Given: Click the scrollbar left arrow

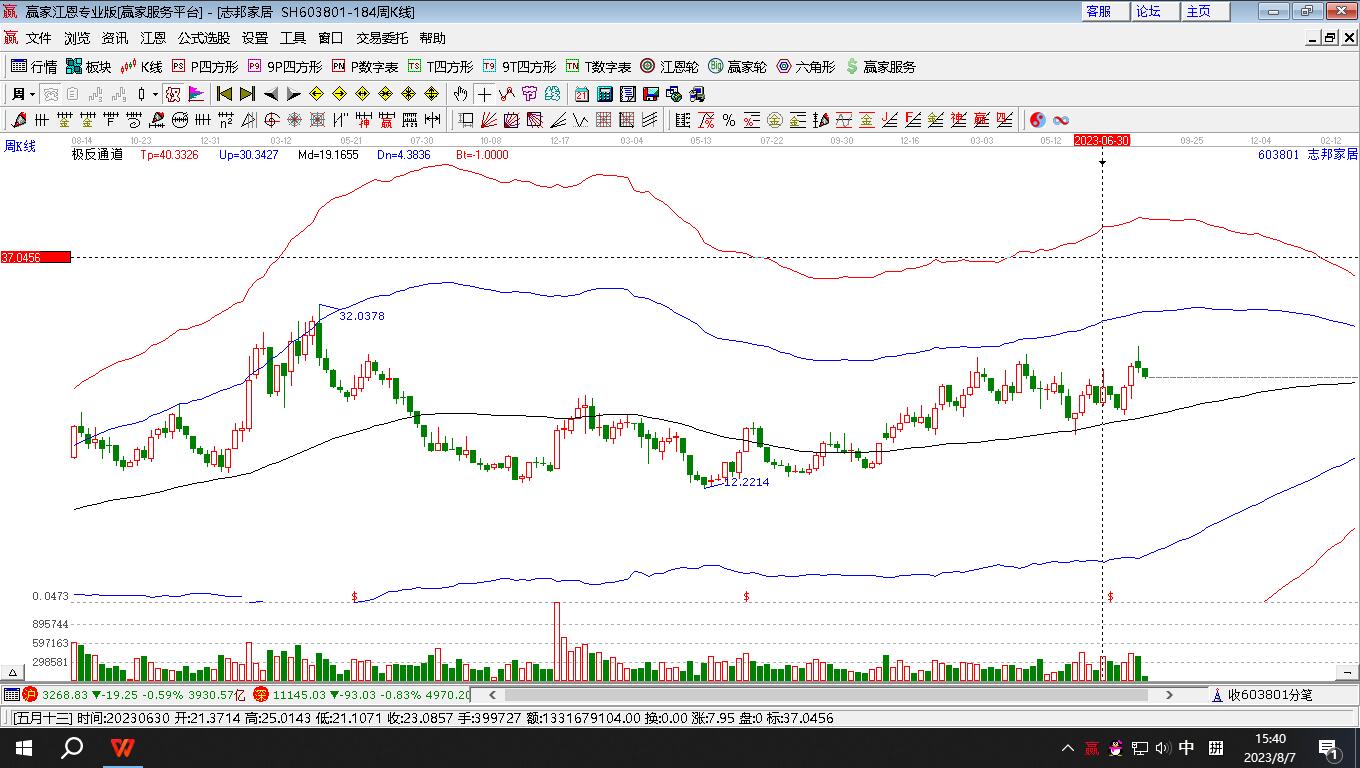Looking at the screenshot, I should (x=493, y=695).
